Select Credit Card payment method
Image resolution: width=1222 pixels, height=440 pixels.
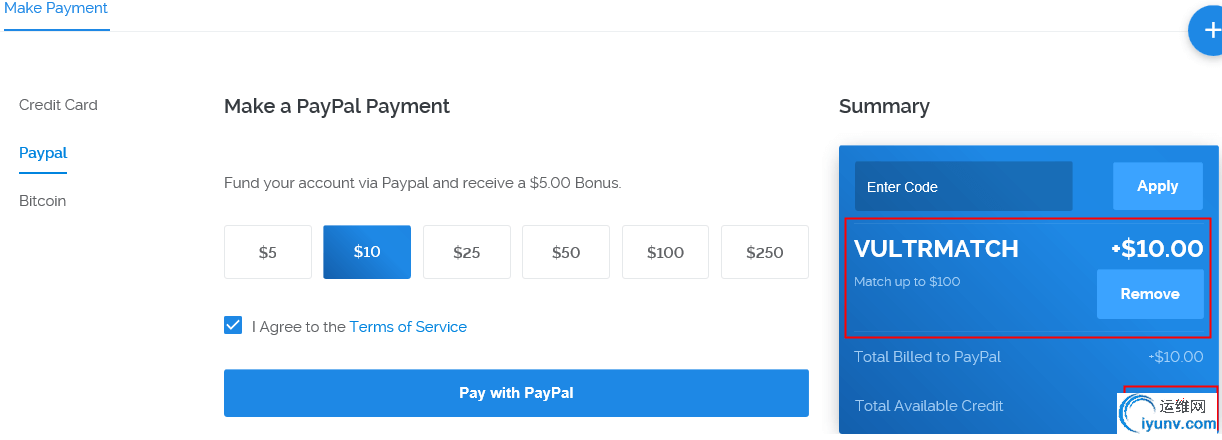[x=58, y=105]
